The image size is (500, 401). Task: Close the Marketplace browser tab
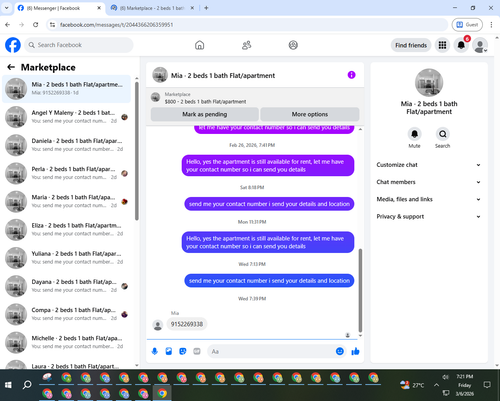coord(192,8)
